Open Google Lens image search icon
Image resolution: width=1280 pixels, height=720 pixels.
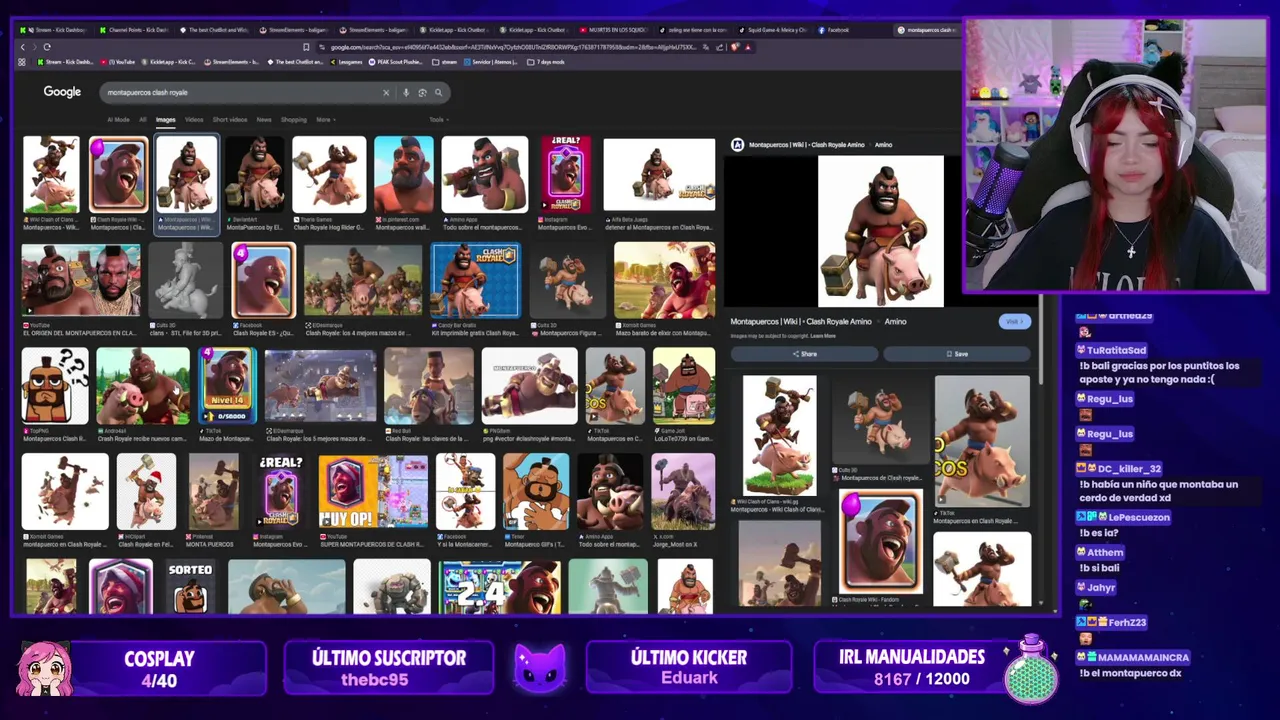click(422, 92)
